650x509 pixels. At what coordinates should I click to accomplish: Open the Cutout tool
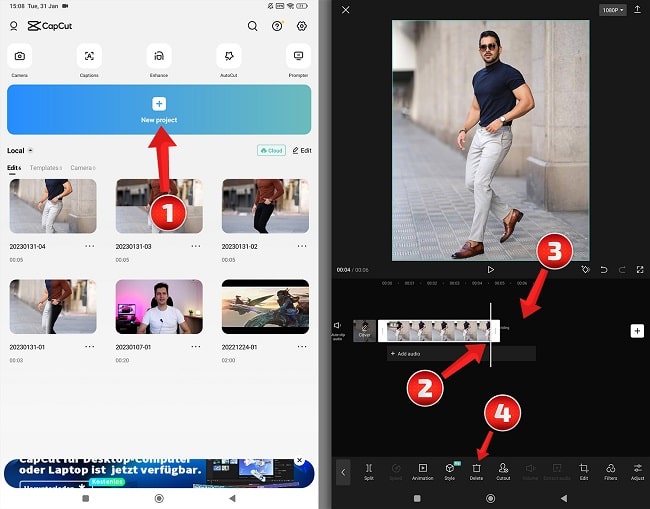point(503,472)
